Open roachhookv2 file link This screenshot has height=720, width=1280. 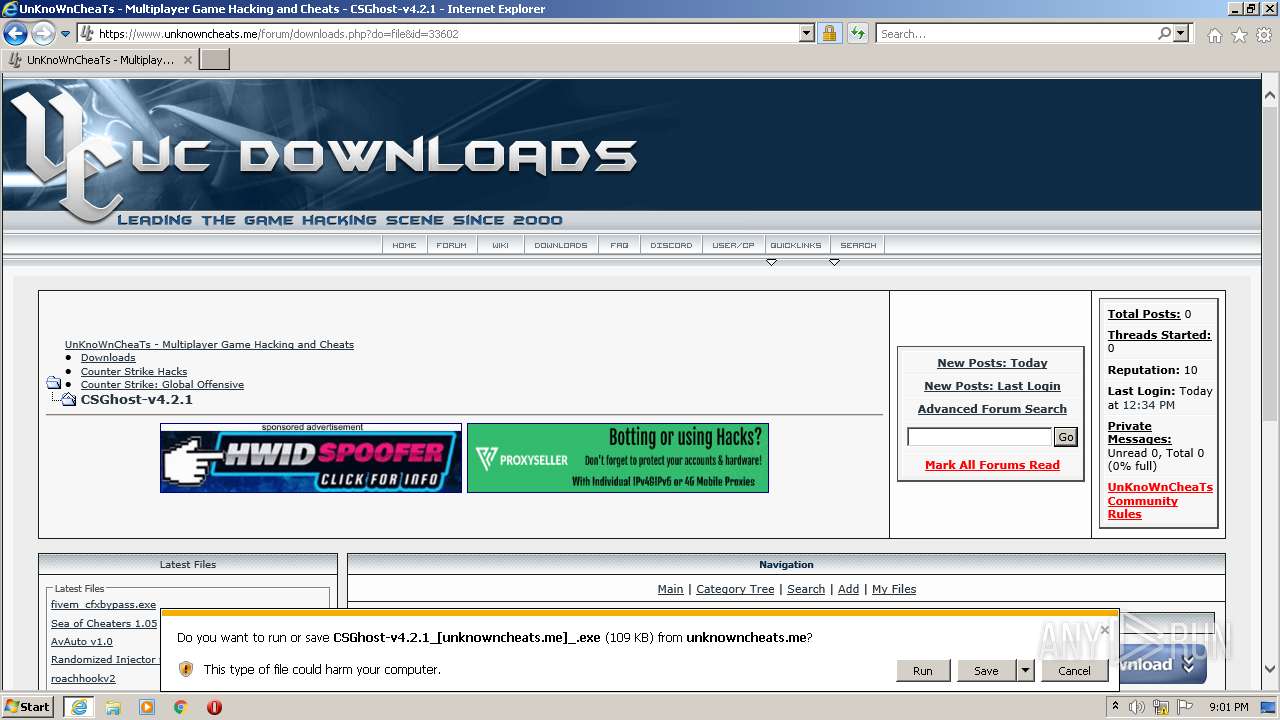coord(83,678)
